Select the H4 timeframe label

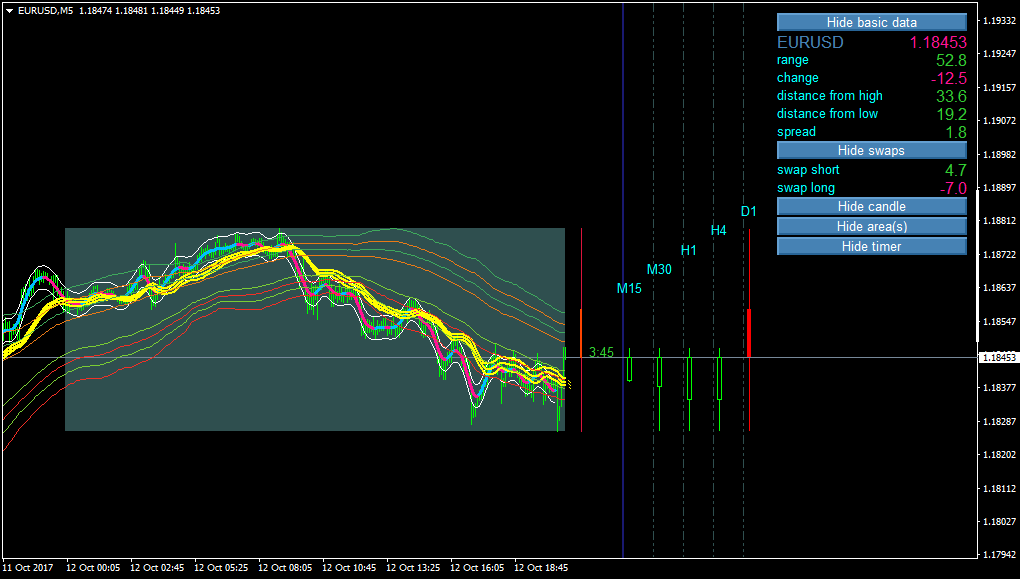tap(718, 230)
